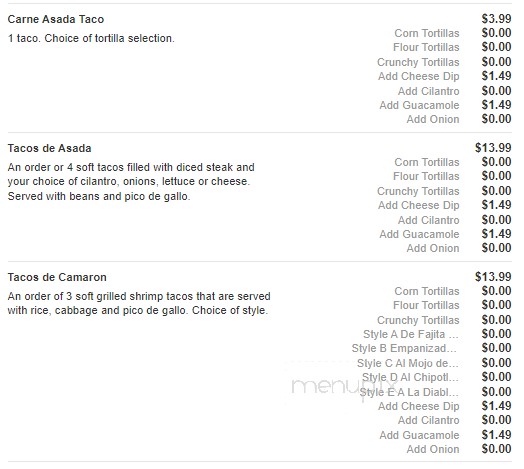Select Add Cilantro under Tacos de Asada
The height and width of the screenshot is (469, 524).
pos(428,220)
